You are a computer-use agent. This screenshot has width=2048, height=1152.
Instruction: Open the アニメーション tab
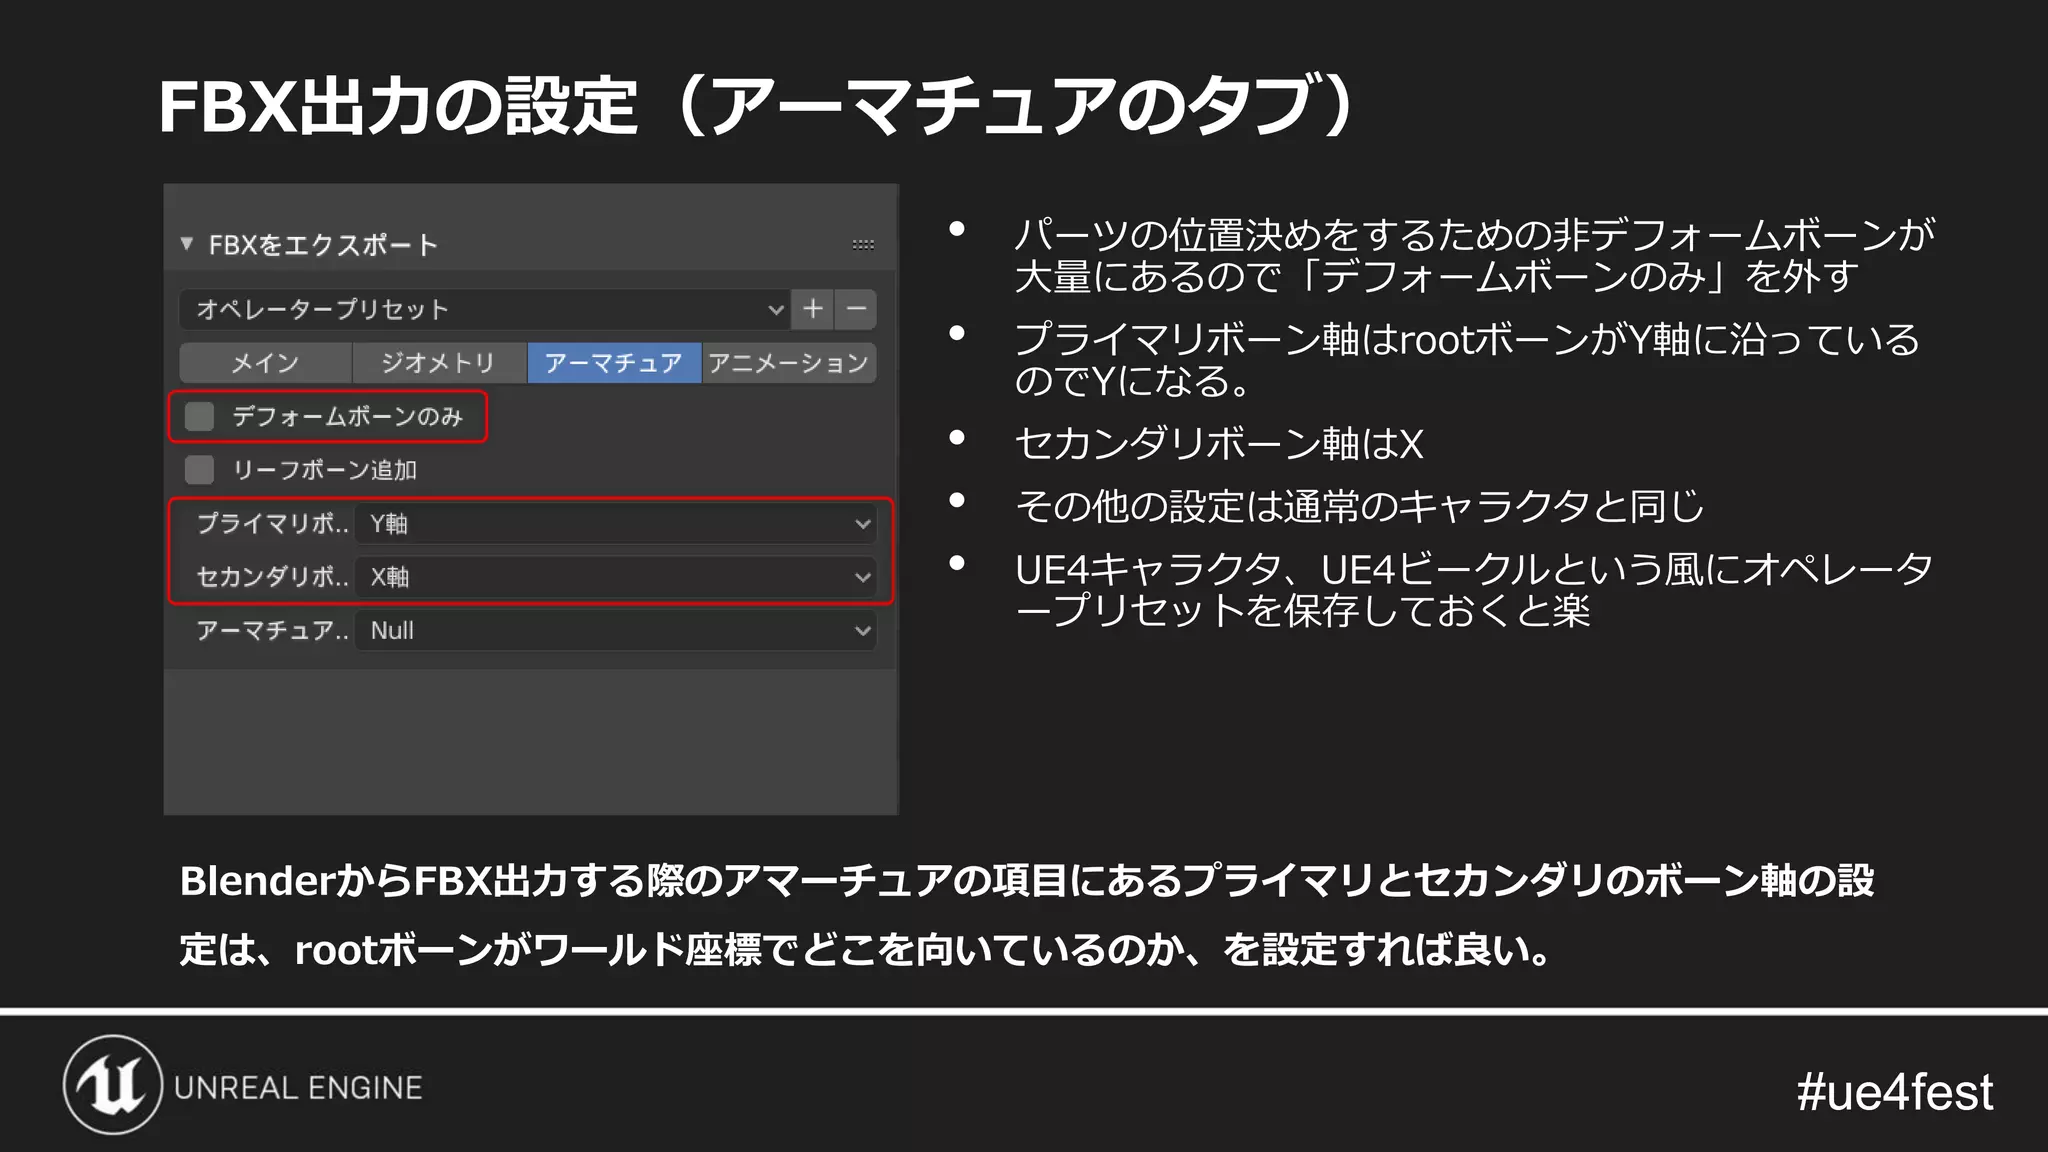[789, 363]
